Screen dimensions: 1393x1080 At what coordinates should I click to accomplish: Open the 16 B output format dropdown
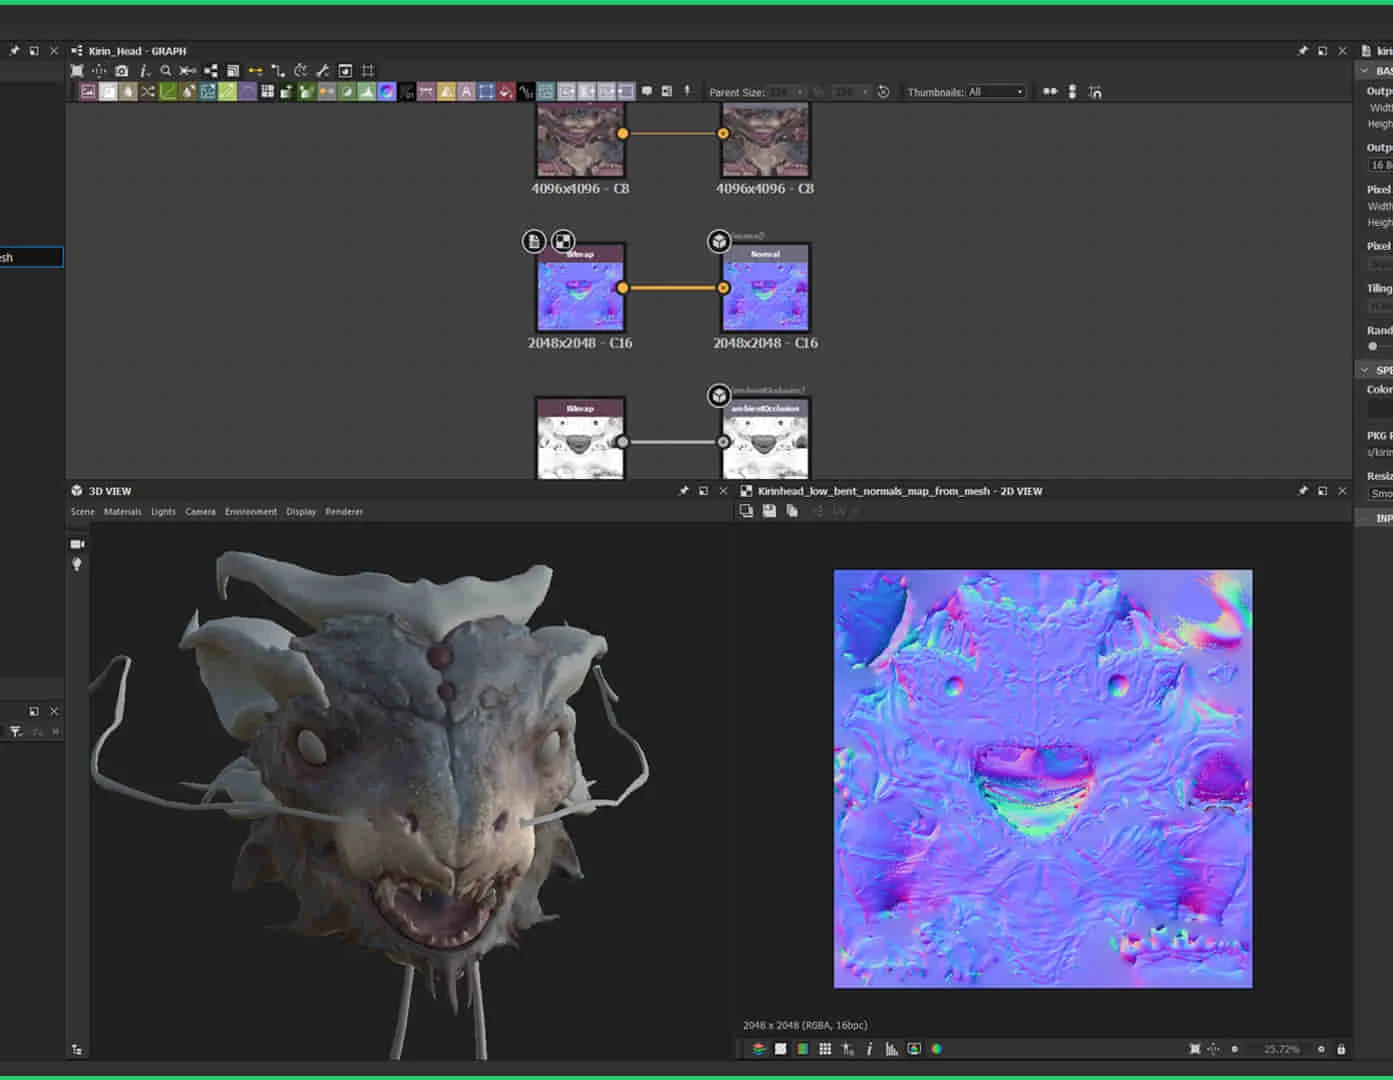(1380, 165)
